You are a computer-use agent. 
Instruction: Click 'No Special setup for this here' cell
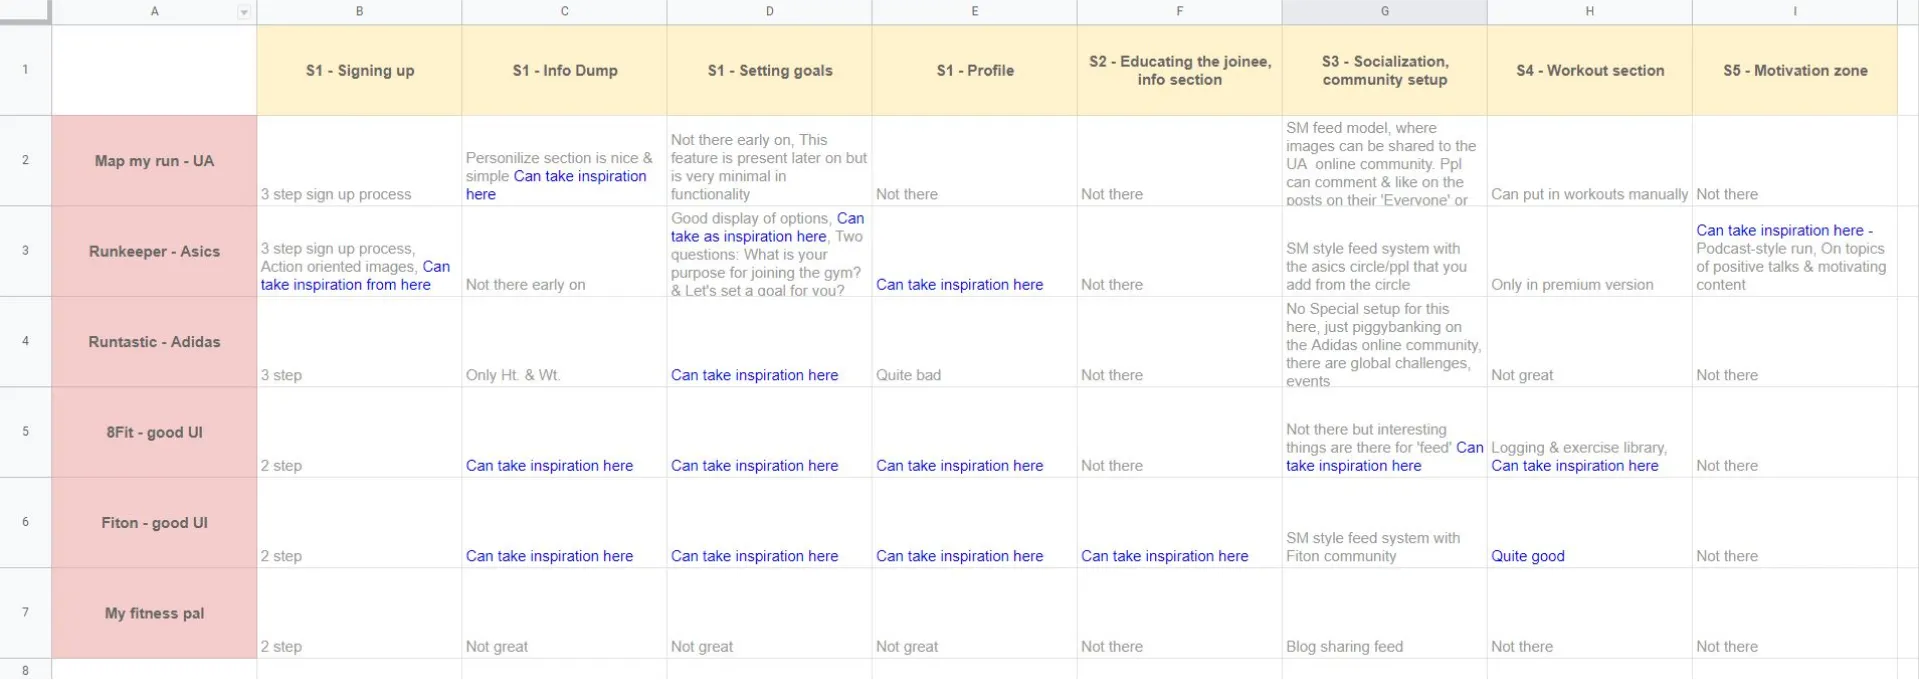pyautogui.click(x=1384, y=342)
